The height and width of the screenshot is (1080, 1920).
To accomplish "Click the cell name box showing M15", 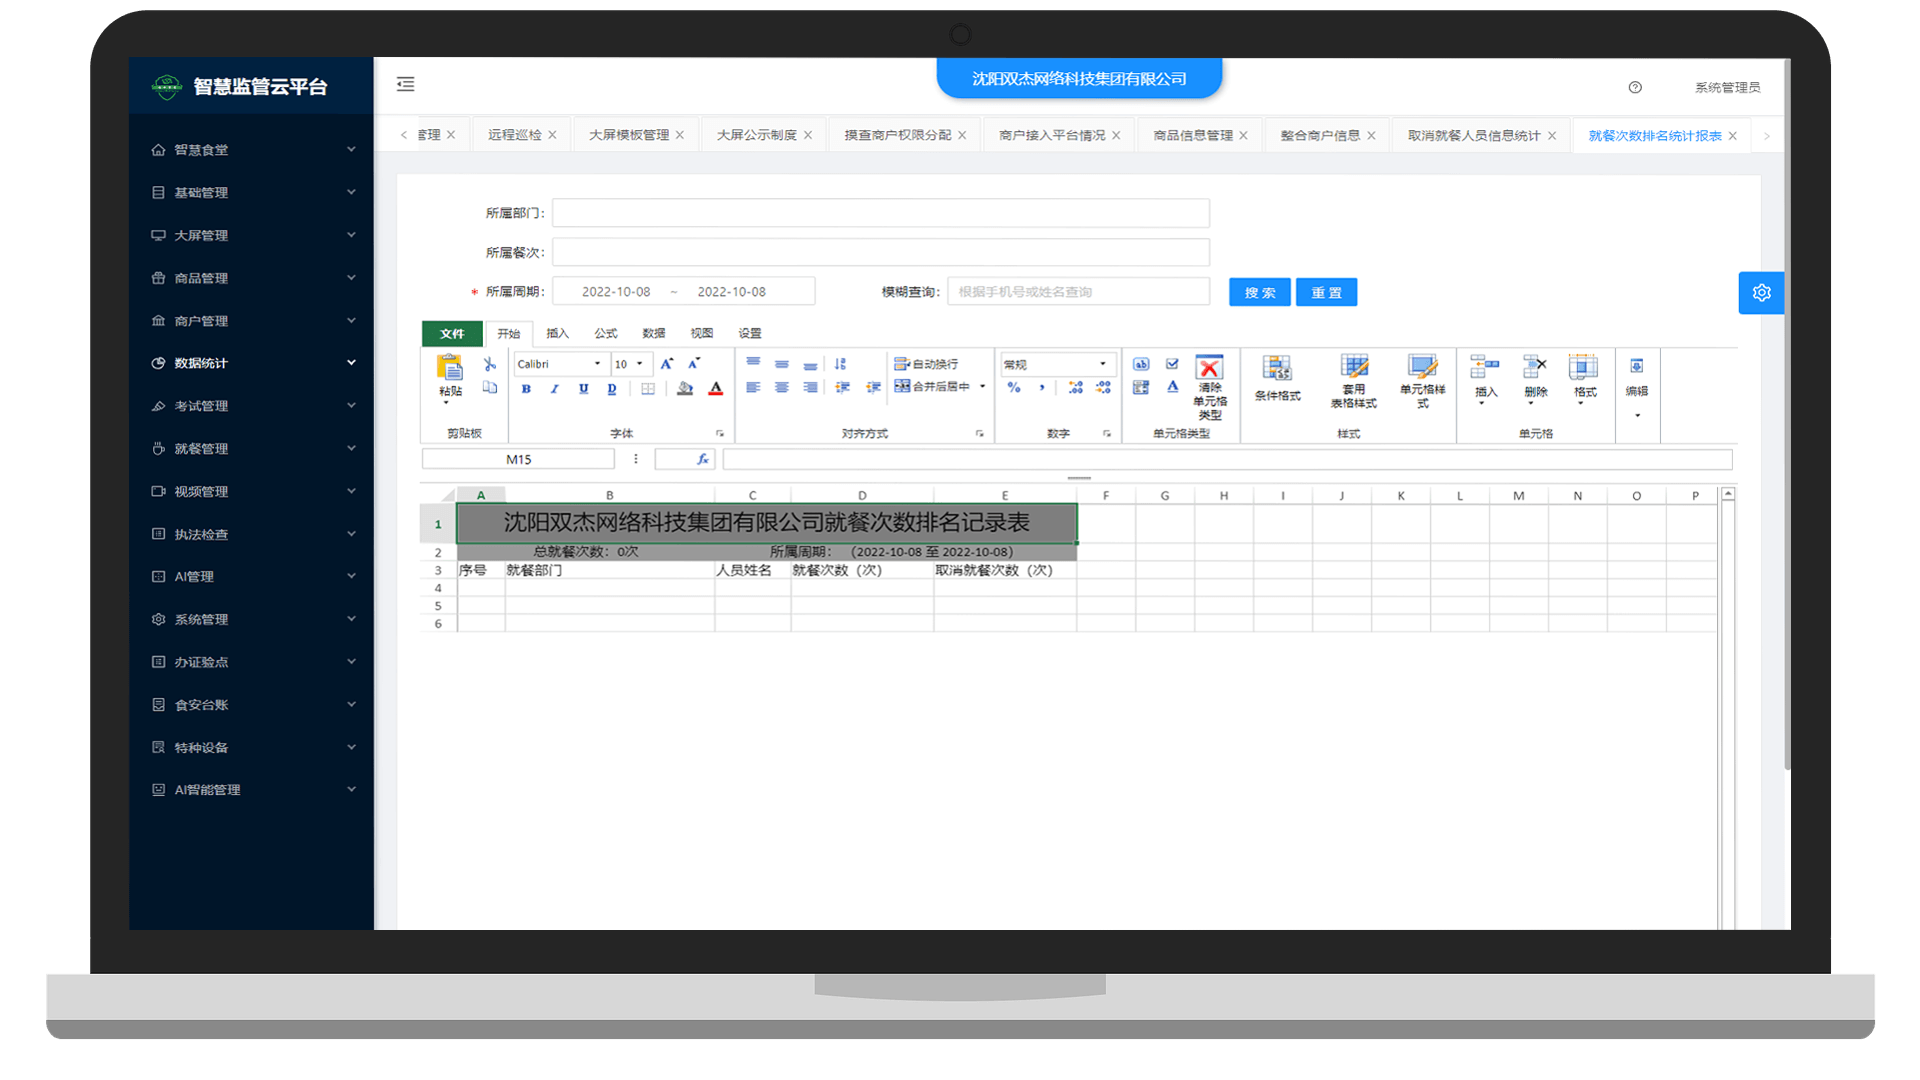I will (518, 459).
